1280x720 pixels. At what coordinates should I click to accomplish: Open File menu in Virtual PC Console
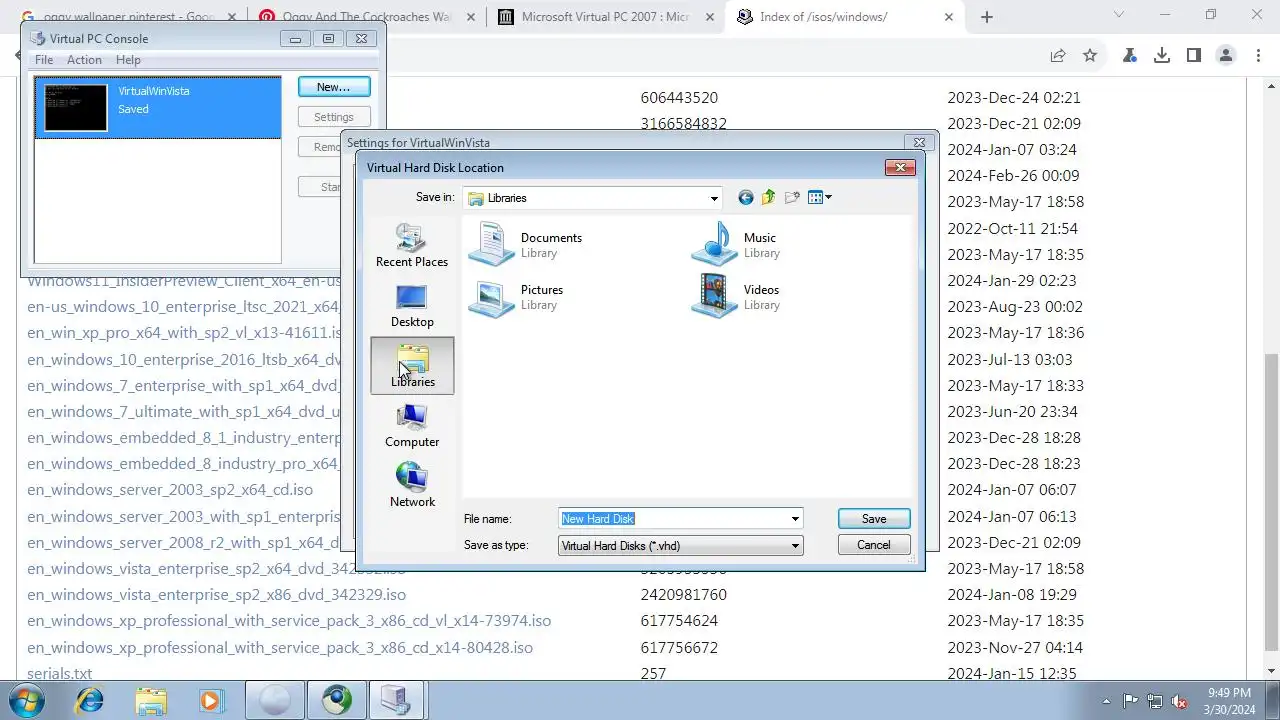44,60
